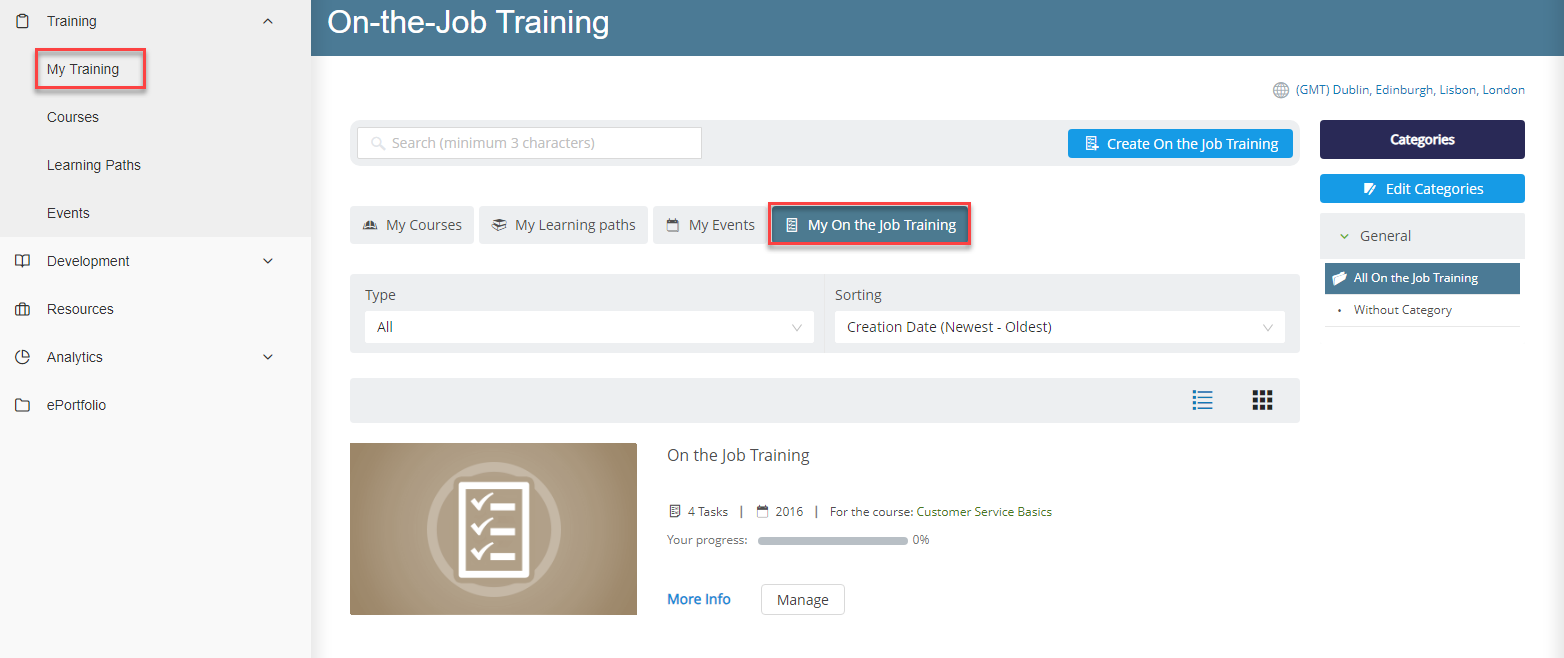Switch to the My Events tab
Viewport: 1564px width, 658px height.
711,224
